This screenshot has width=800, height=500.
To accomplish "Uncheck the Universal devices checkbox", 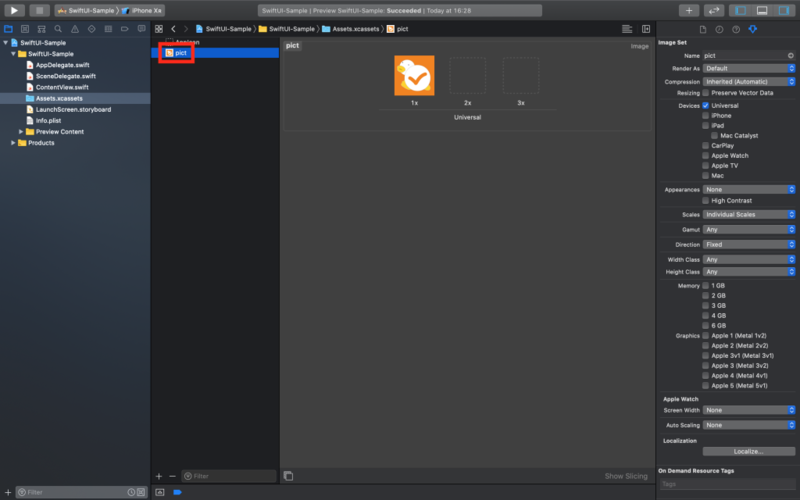I will click(706, 106).
